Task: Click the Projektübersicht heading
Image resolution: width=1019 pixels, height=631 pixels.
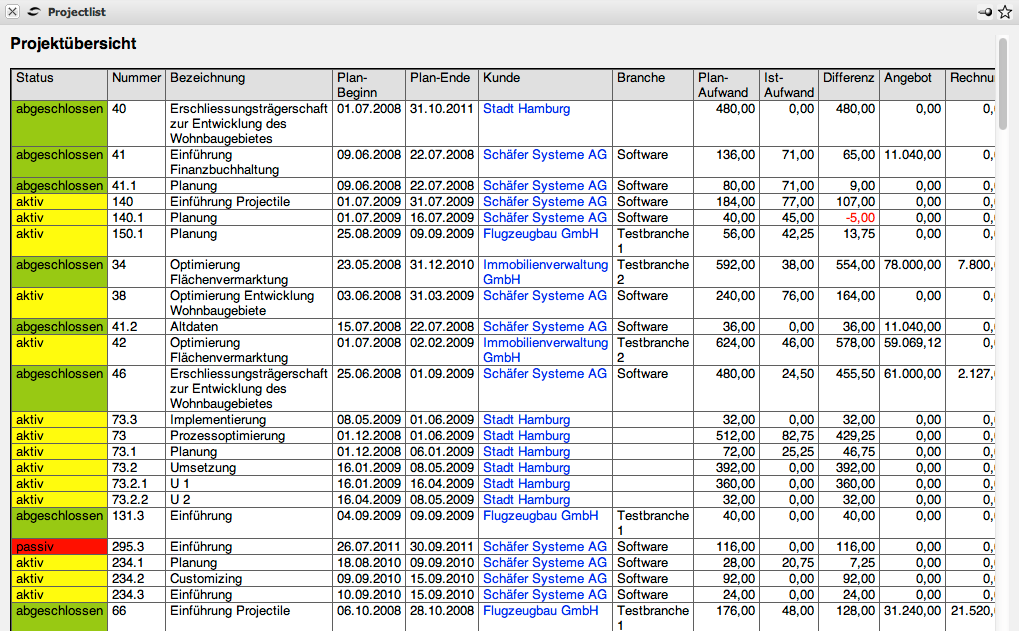Action: (x=73, y=44)
